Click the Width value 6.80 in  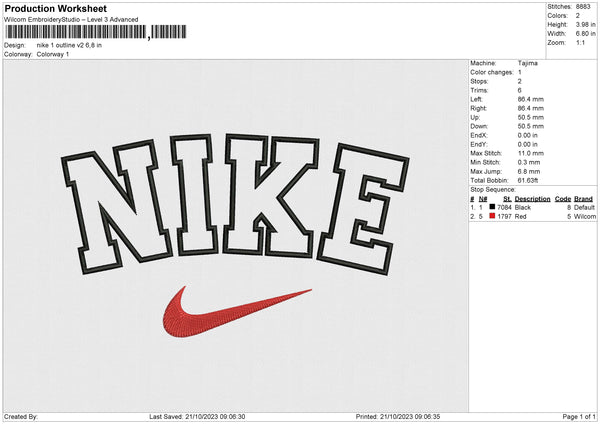[585, 34]
